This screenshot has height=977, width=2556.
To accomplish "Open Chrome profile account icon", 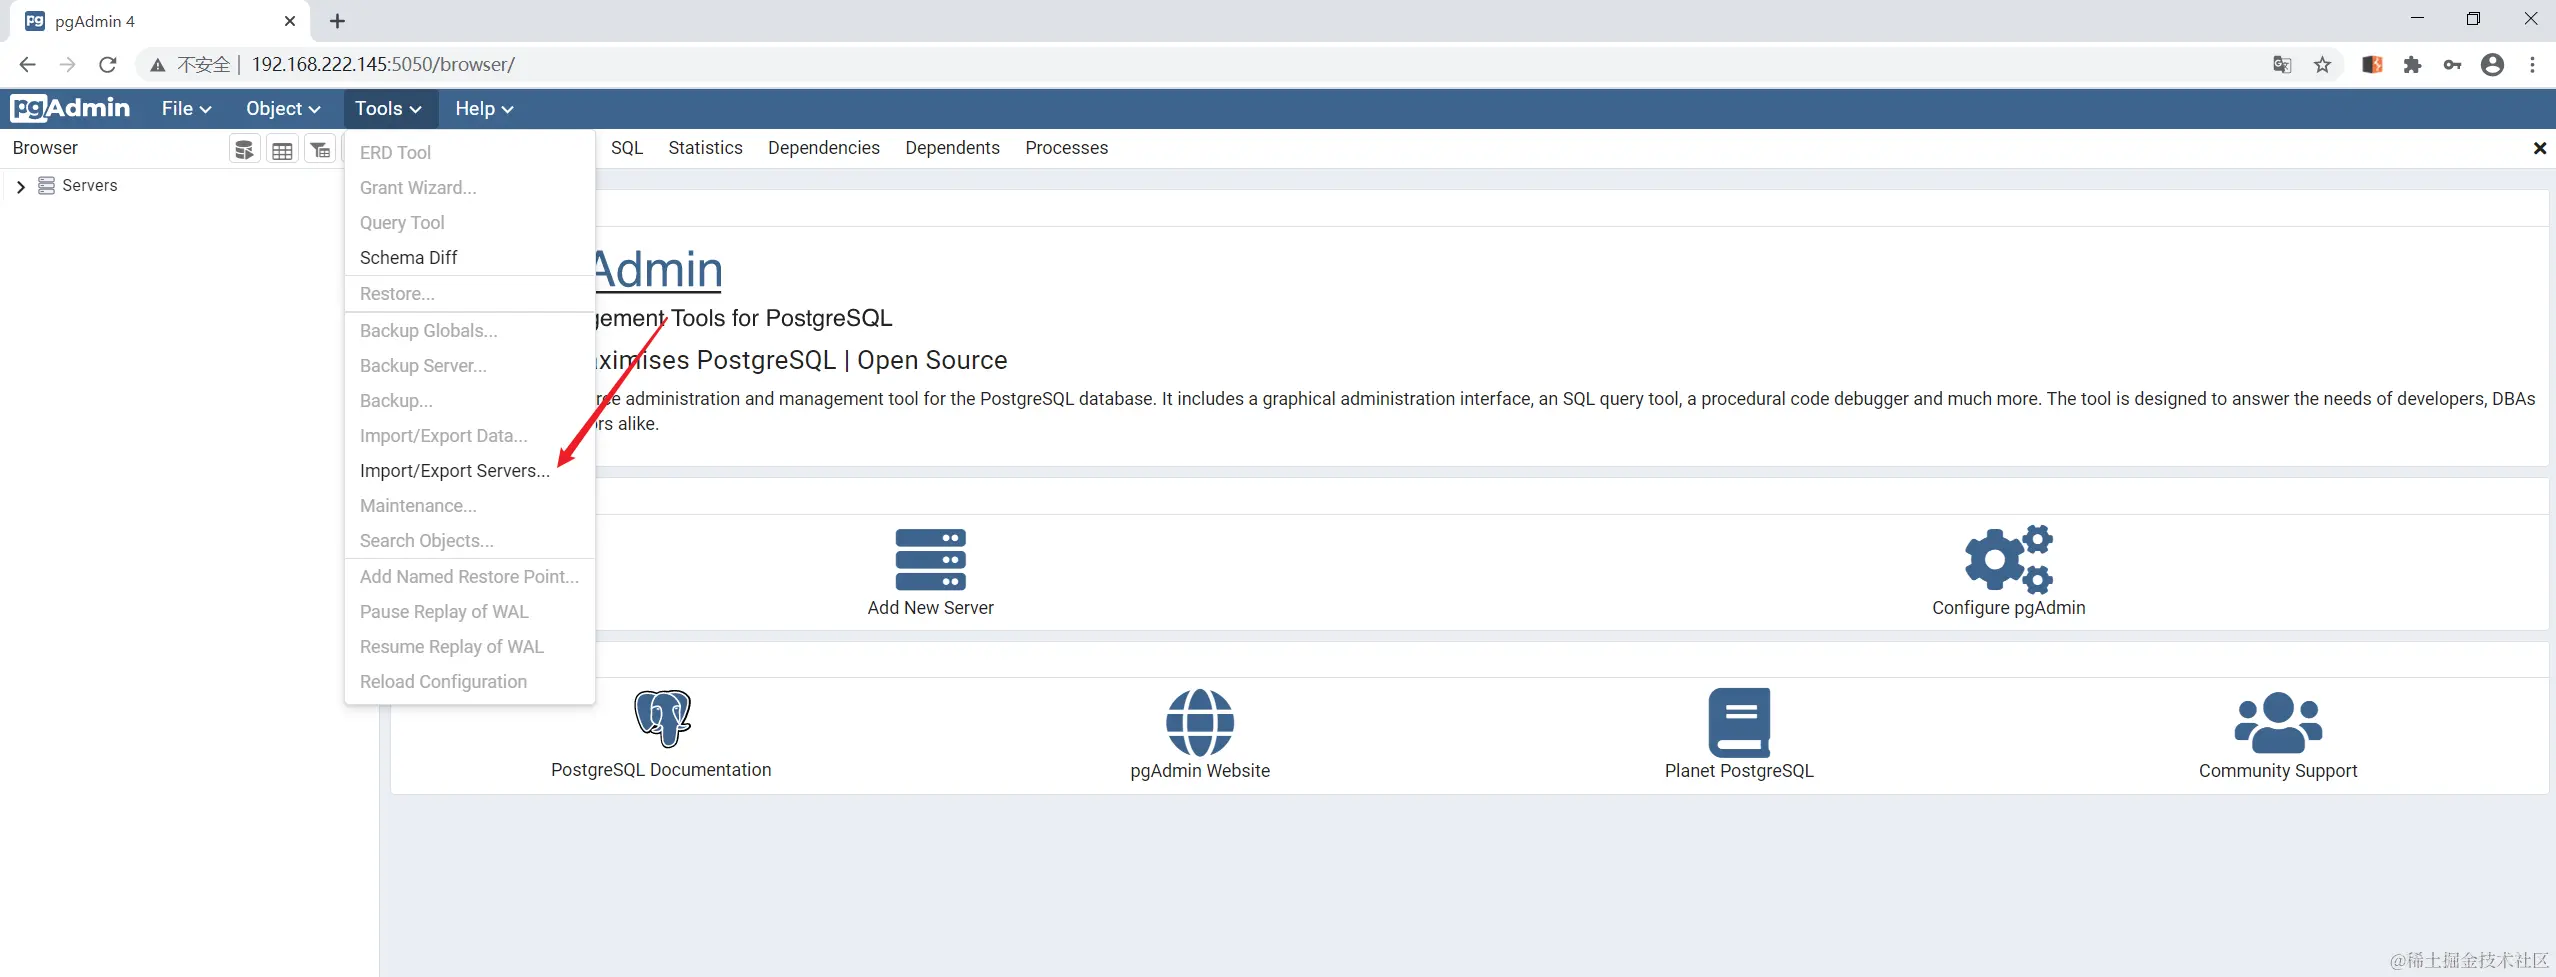I will click(2492, 65).
